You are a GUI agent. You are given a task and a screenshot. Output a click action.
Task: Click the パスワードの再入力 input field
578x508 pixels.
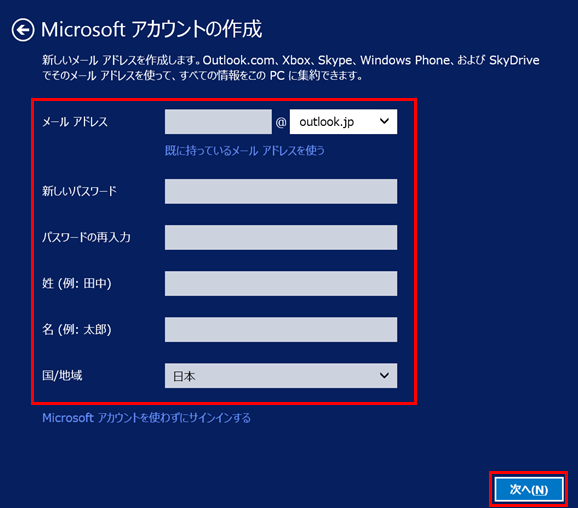click(281, 237)
